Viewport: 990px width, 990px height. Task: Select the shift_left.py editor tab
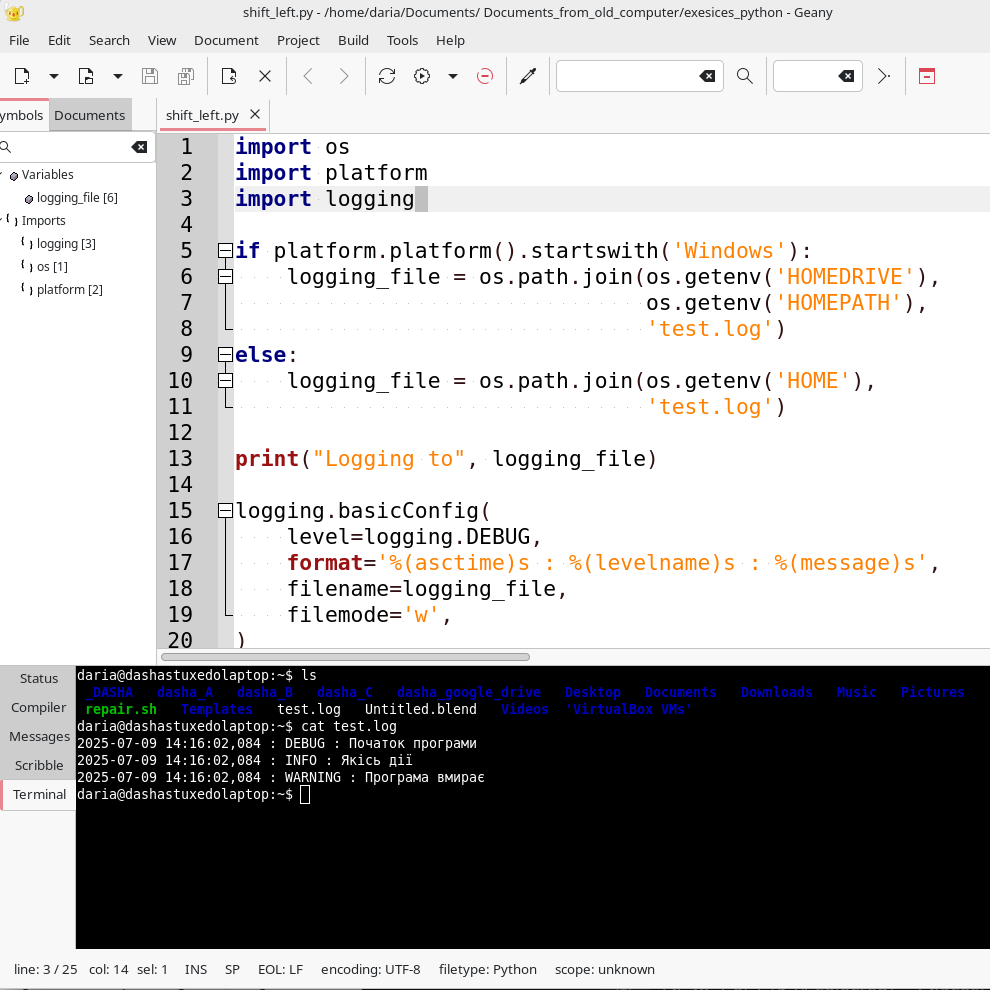pyautogui.click(x=202, y=116)
